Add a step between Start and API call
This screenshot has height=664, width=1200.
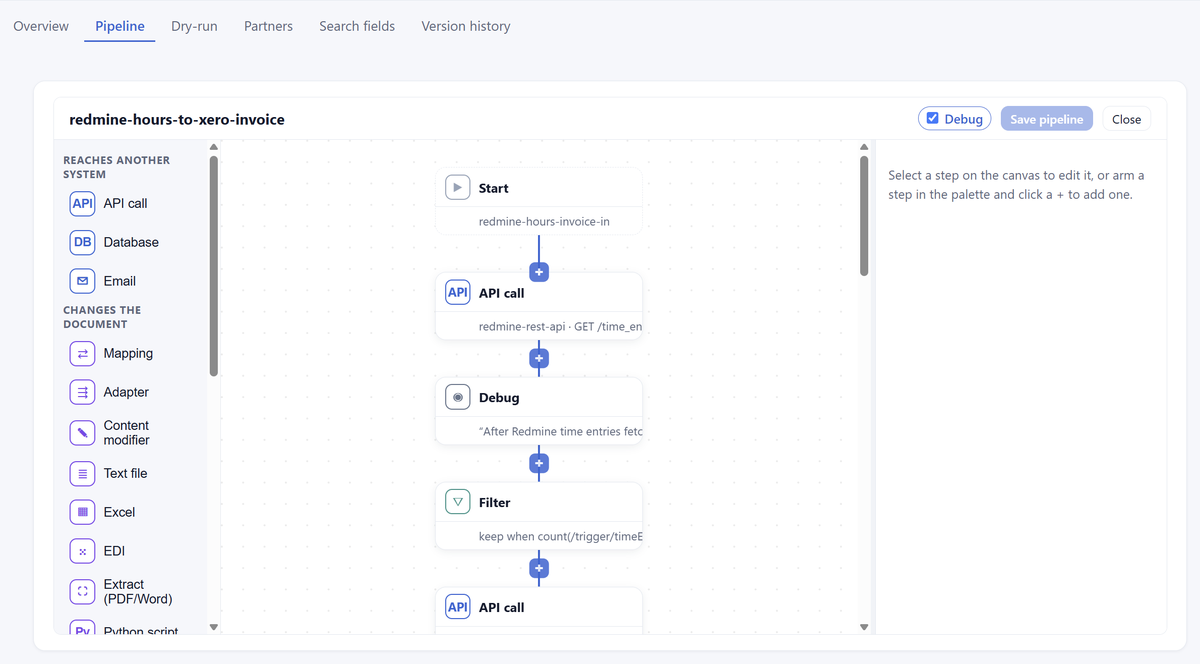coord(539,272)
